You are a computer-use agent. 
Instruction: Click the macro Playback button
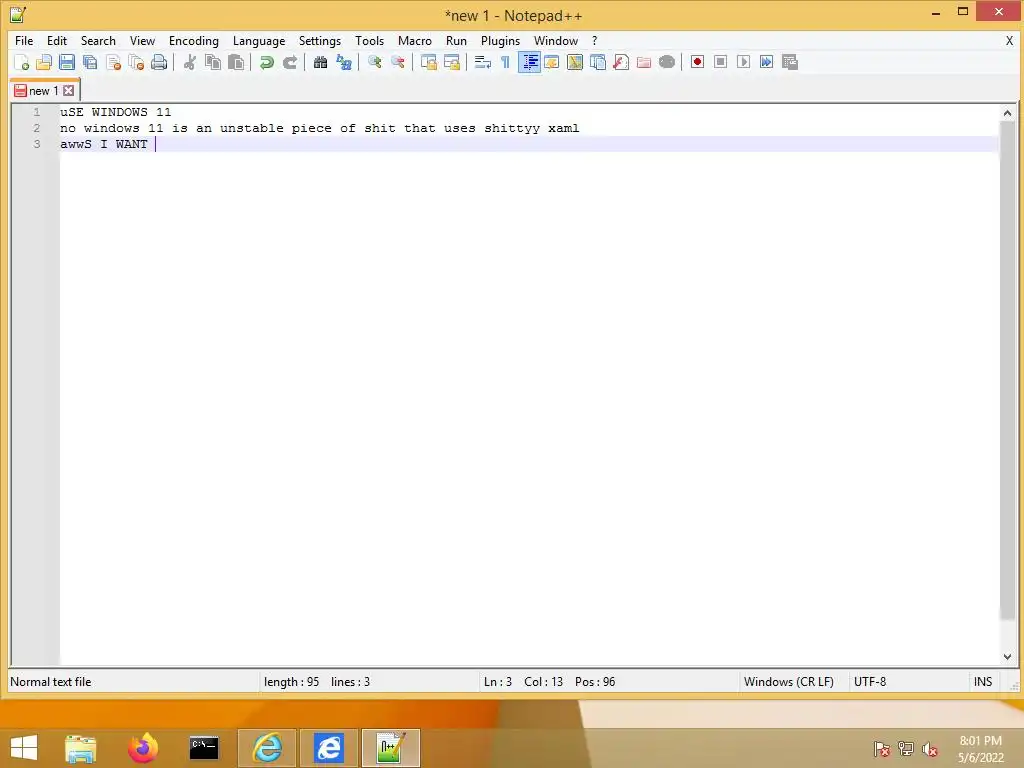pos(743,62)
